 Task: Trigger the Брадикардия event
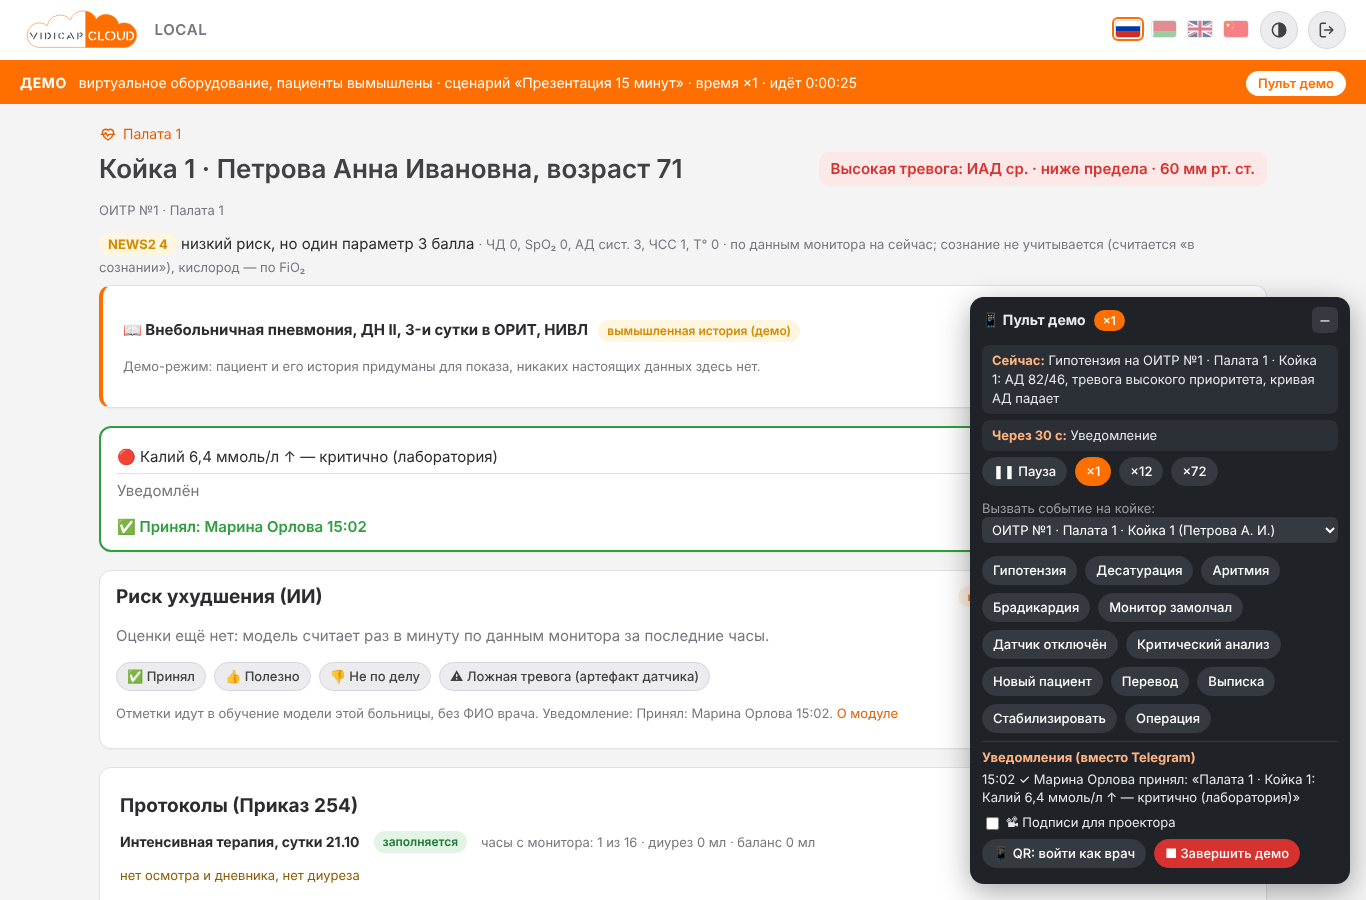coord(1036,608)
